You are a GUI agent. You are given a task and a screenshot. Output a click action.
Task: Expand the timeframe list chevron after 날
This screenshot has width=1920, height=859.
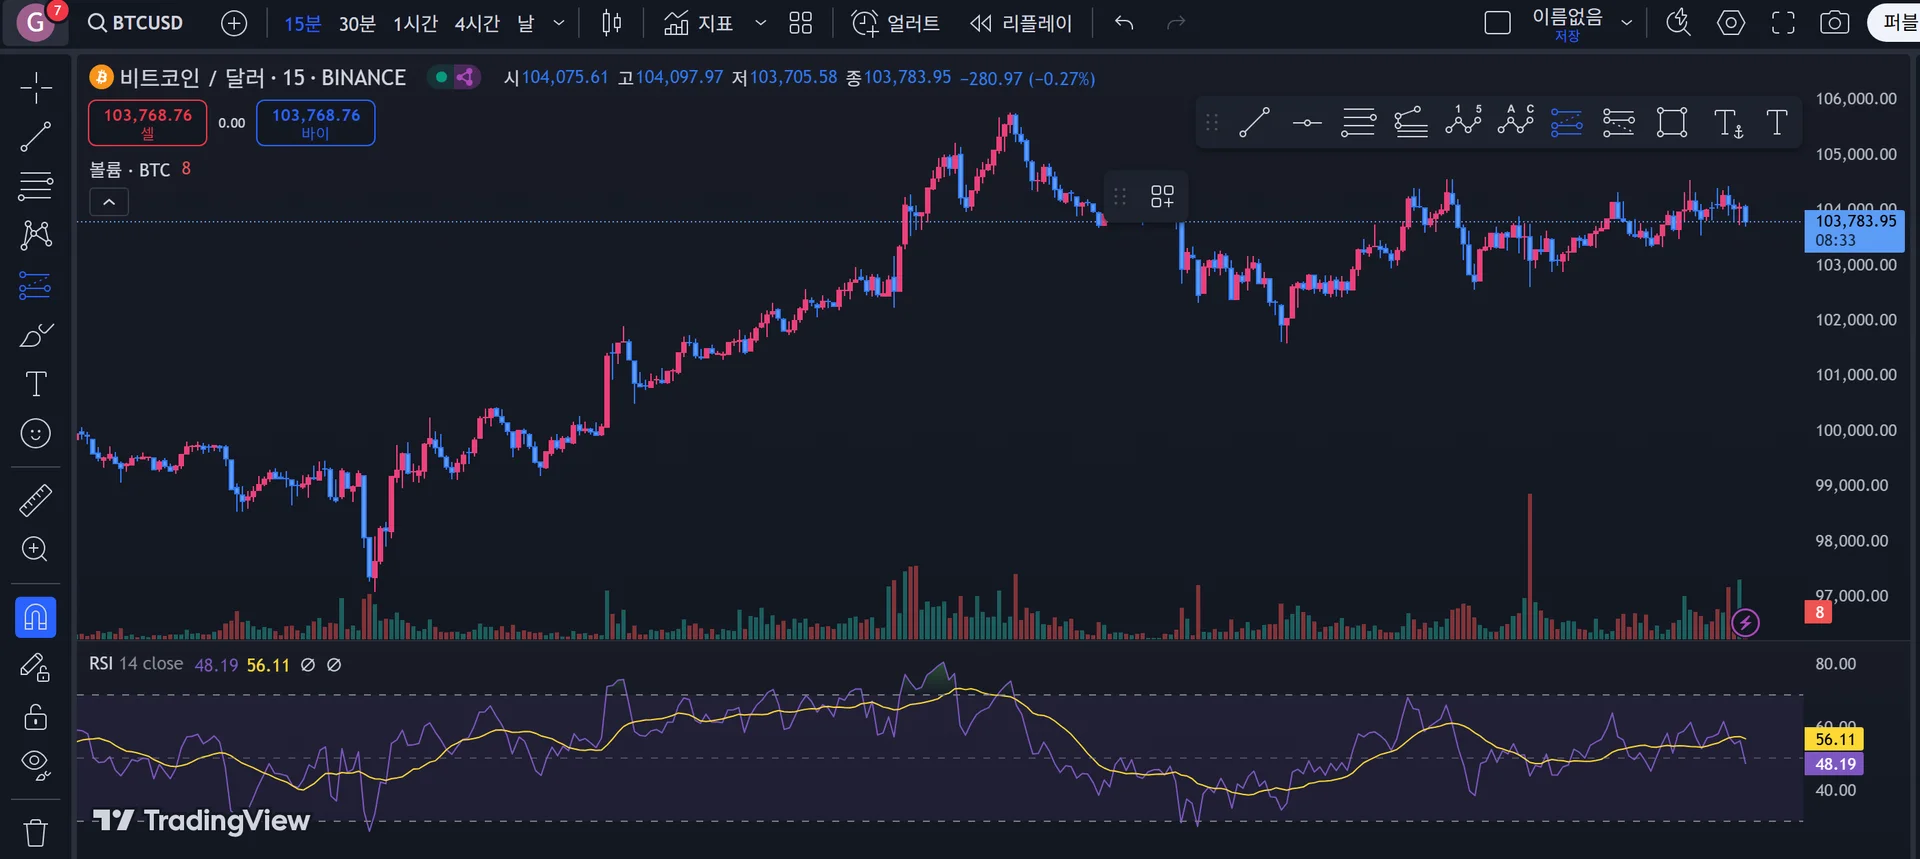[559, 23]
